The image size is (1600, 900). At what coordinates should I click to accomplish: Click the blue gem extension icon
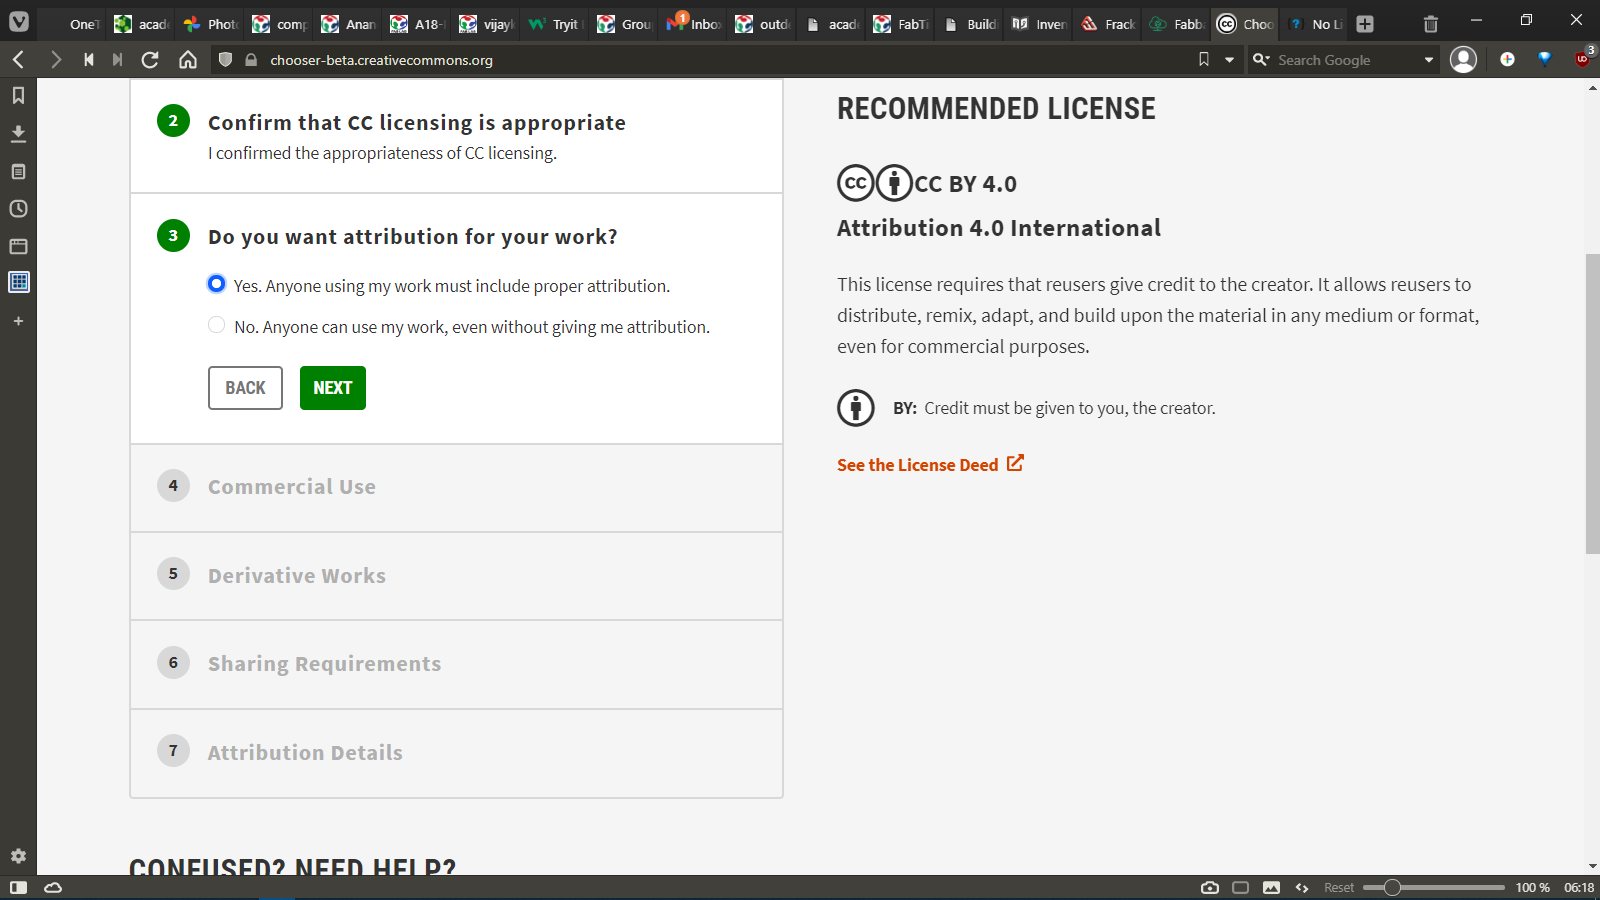1545,59
